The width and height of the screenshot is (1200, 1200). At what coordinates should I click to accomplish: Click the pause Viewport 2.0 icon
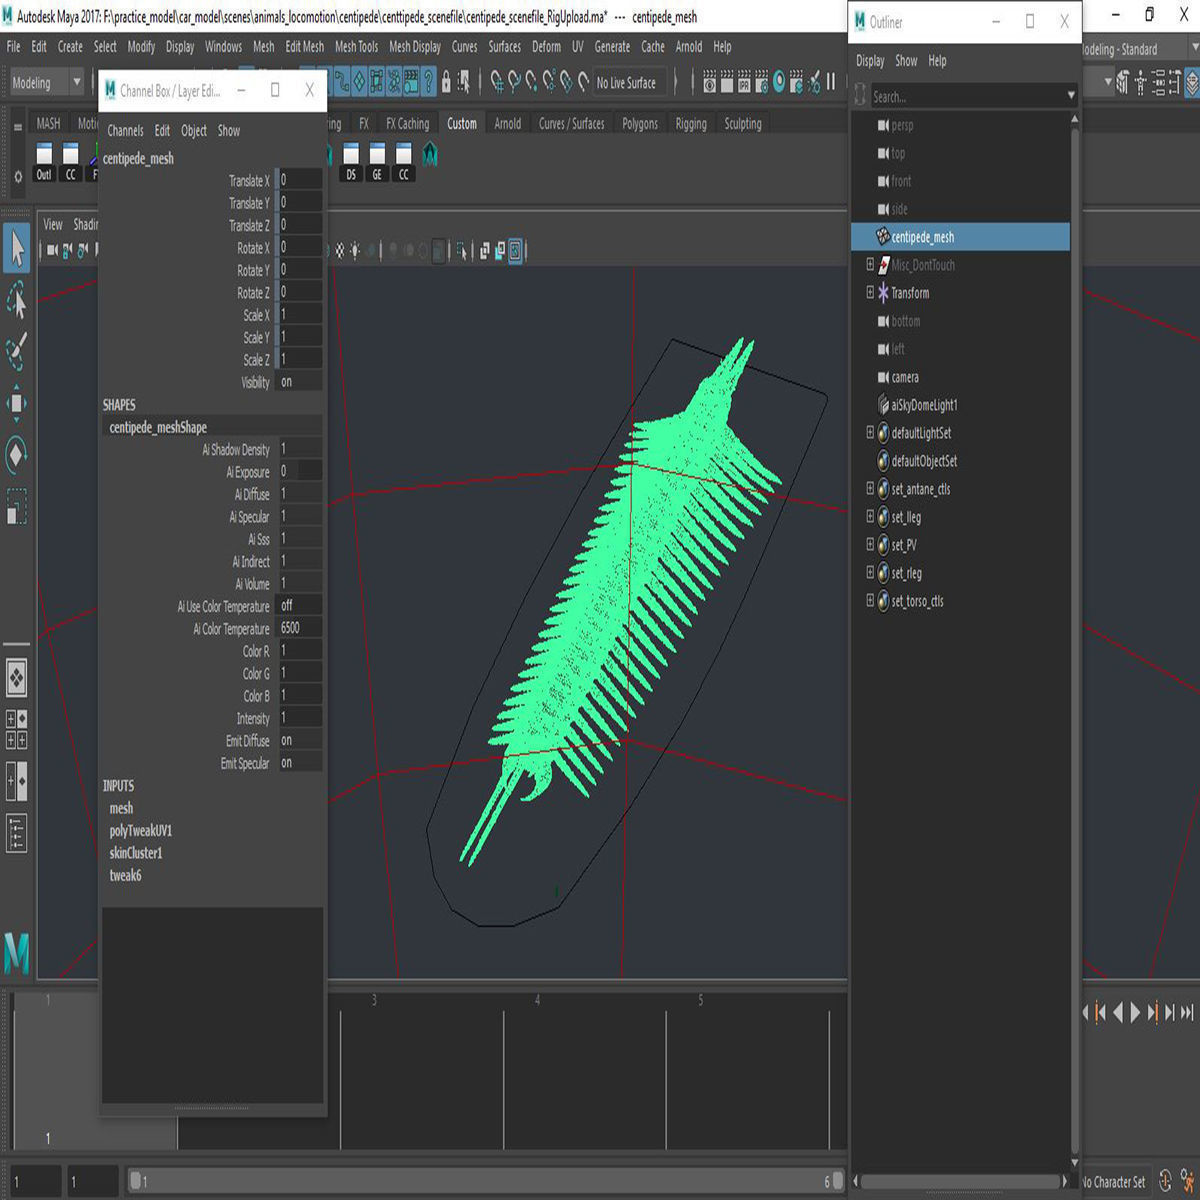(x=831, y=82)
